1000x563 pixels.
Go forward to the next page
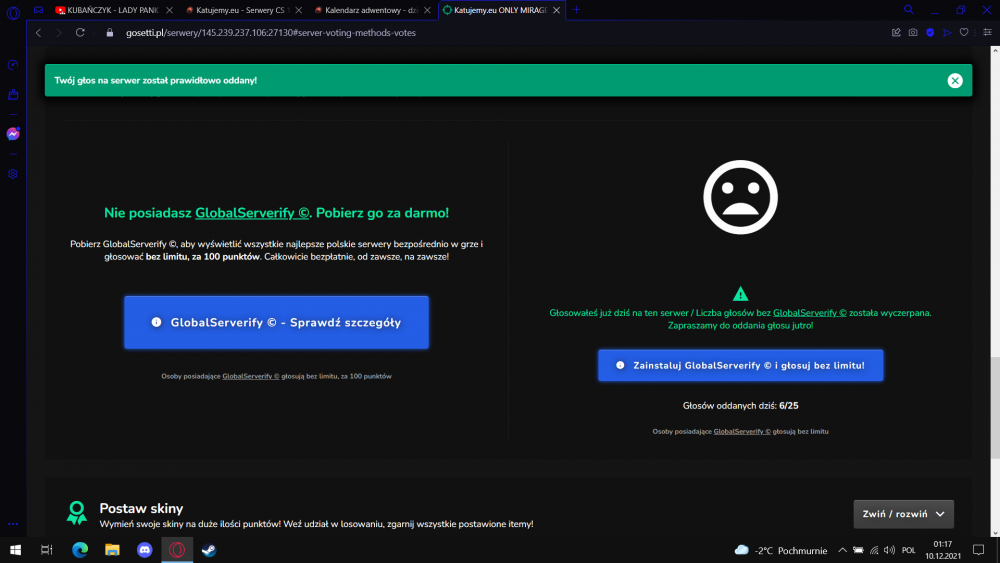coord(59,33)
